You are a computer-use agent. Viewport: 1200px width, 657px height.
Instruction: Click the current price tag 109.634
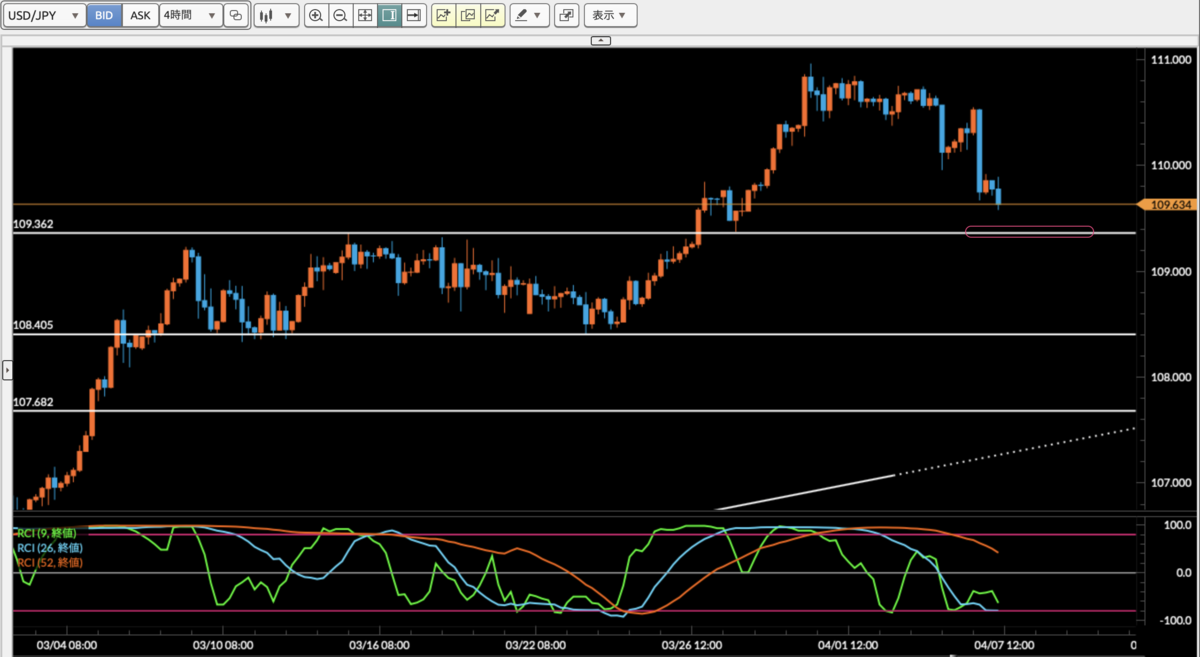point(1166,204)
